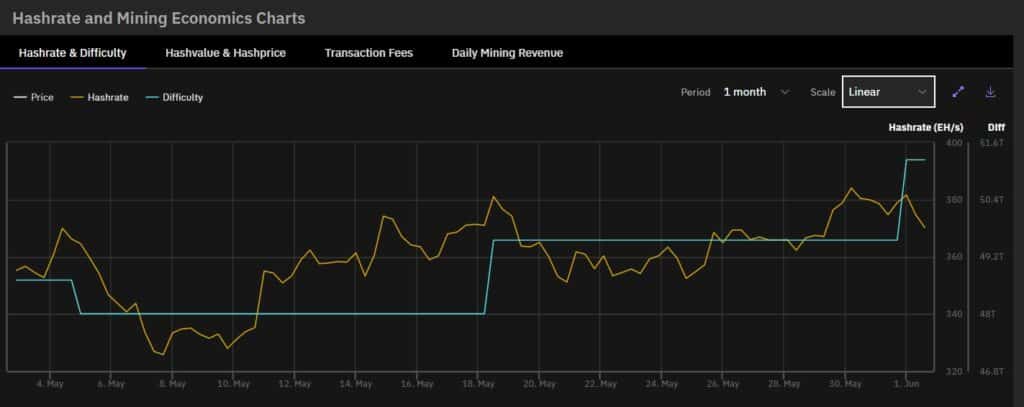This screenshot has height=407, width=1024.
Task: Click the Scale label text
Action: [823, 92]
